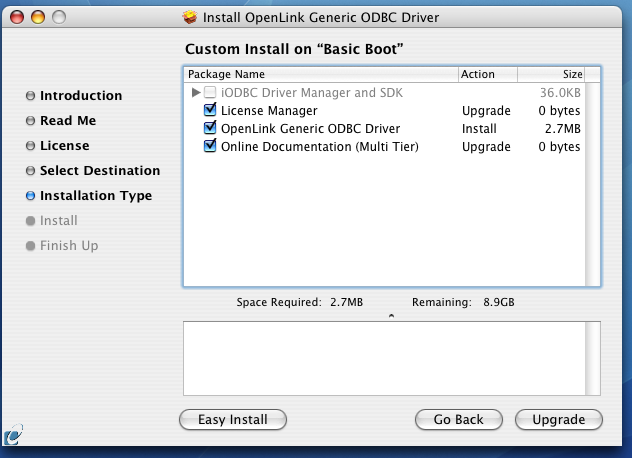
Task: Click inside the empty package description box
Action: pos(391,358)
